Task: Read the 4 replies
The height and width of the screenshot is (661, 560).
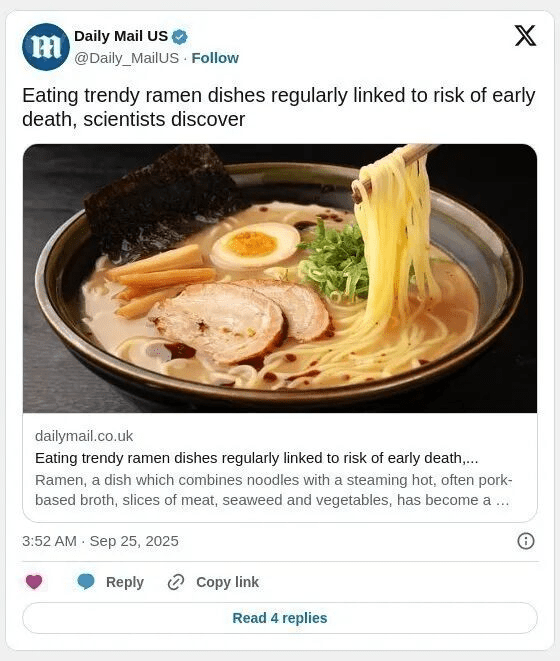Action: click(x=280, y=618)
